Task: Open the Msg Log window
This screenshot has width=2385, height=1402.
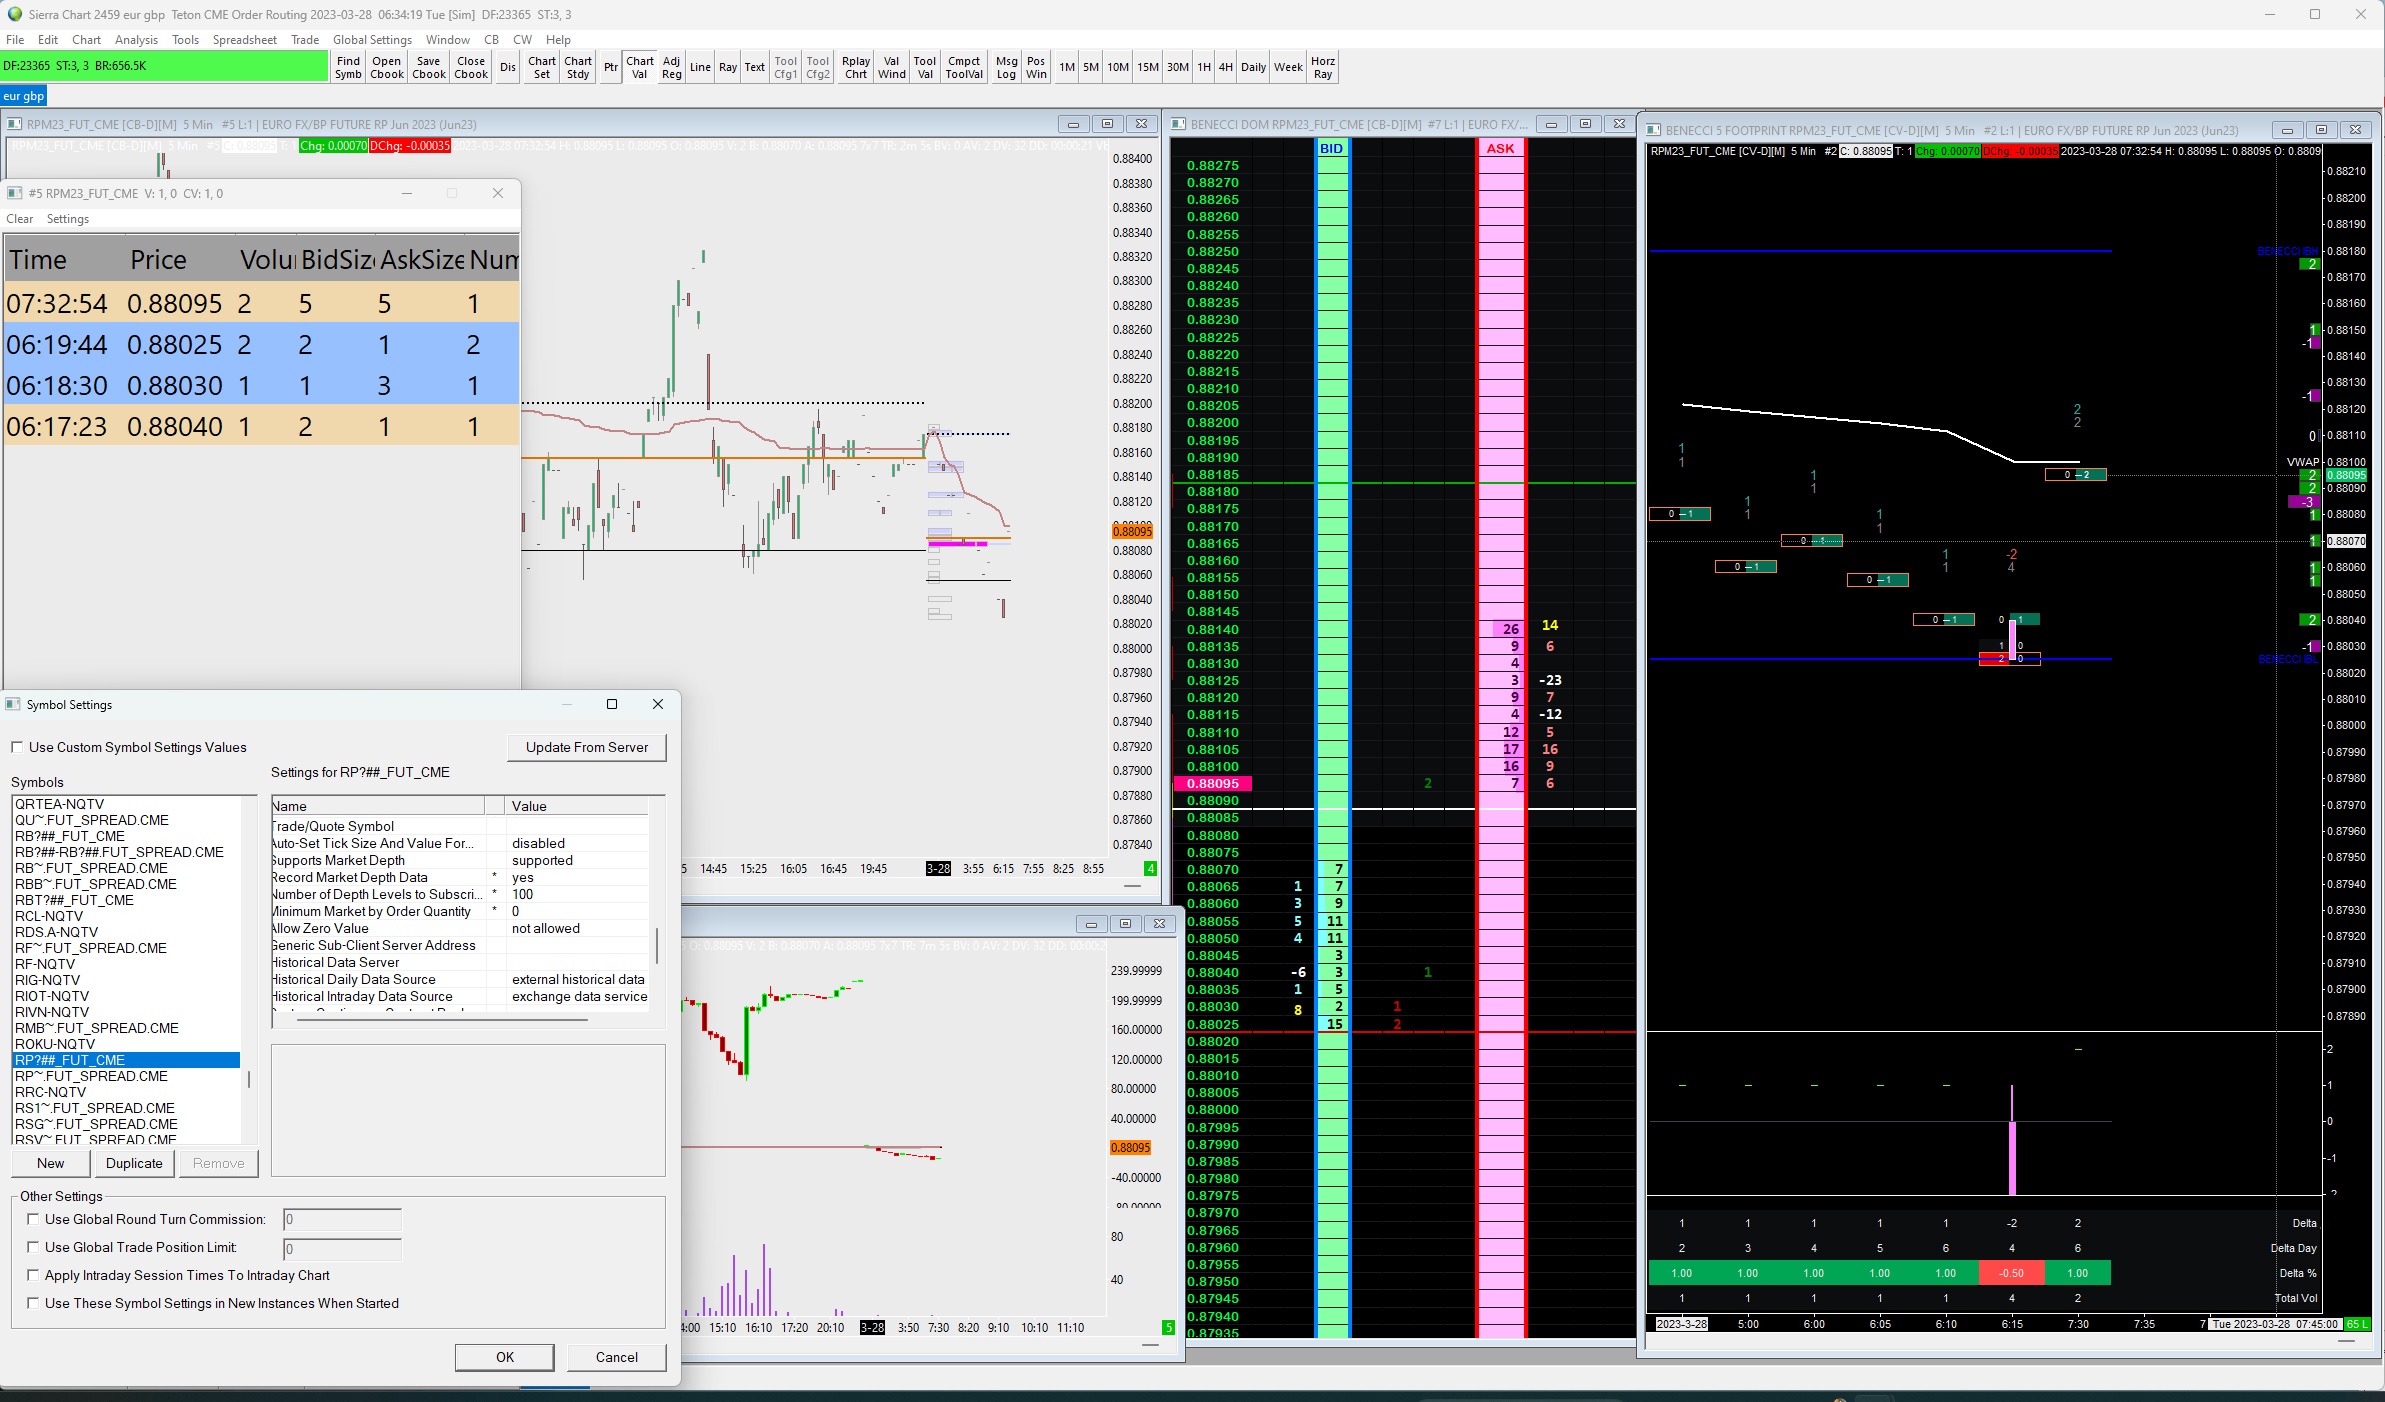Action: (1006, 67)
